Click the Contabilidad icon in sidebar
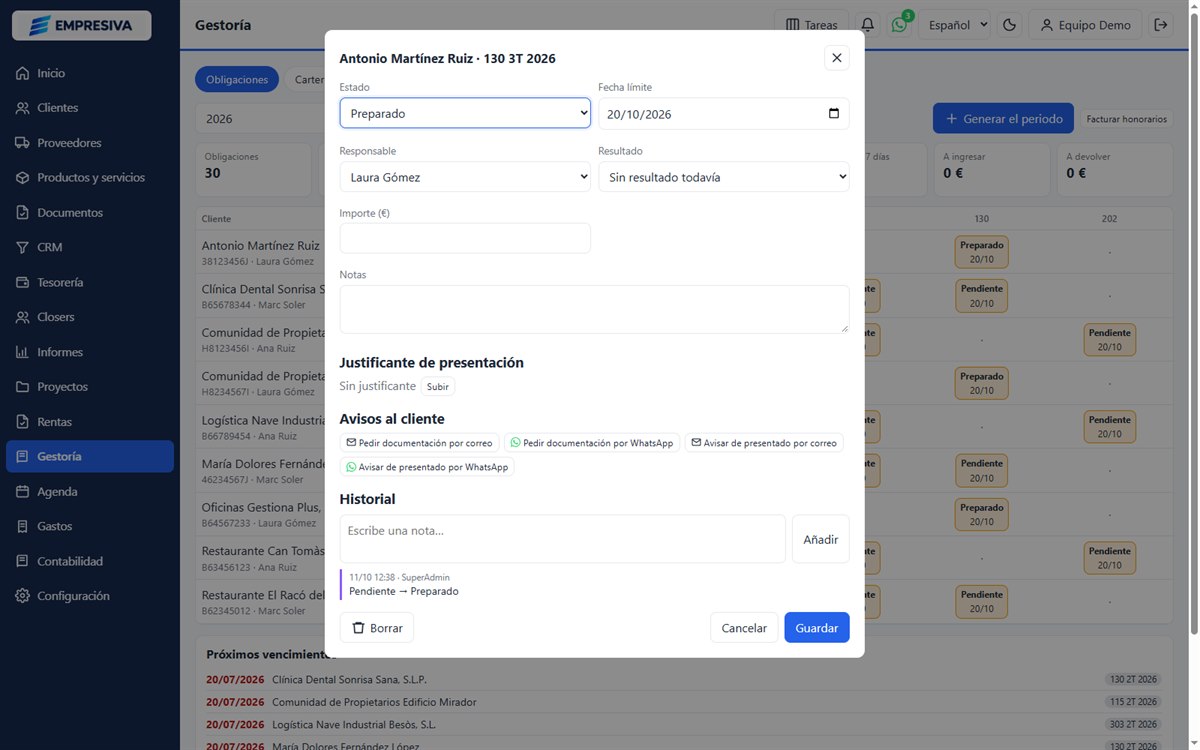The image size is (1200, 750). 22,561
